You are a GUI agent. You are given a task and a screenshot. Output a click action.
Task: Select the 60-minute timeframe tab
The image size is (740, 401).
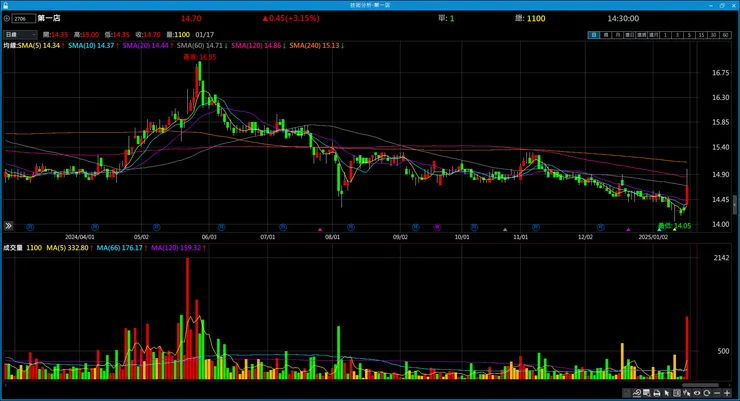pos(725,35)
